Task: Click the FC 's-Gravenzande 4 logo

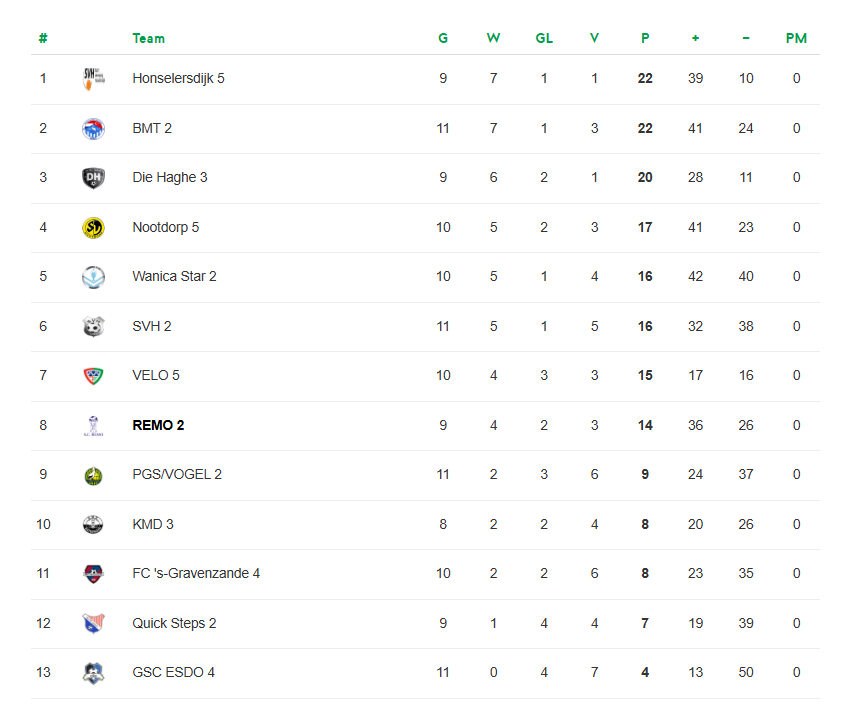Action: pos(92,574)
